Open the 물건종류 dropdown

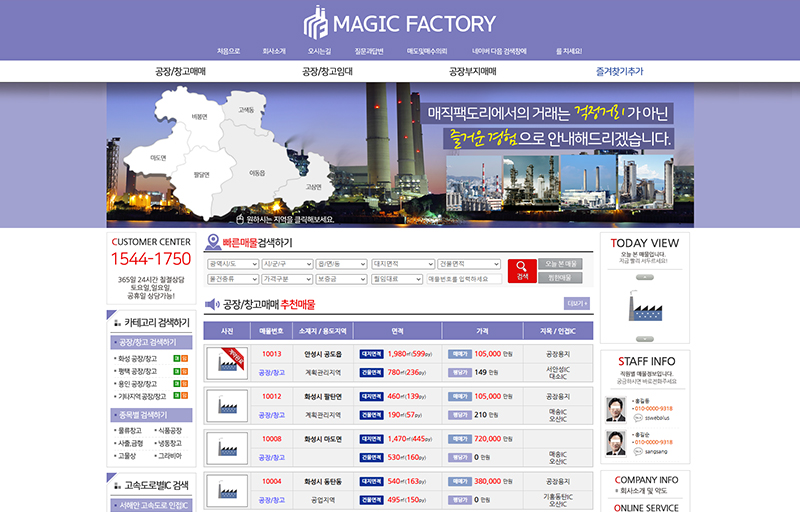tap(233, 279)
